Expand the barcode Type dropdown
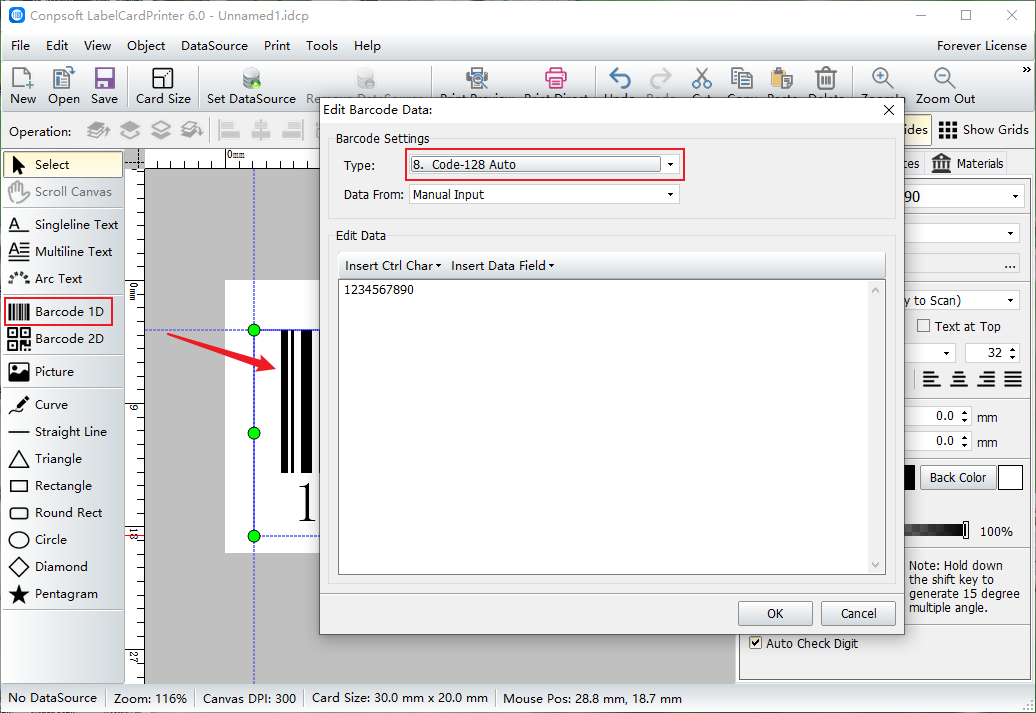The width and height of the screenshot is (1036, 713). 671,165
